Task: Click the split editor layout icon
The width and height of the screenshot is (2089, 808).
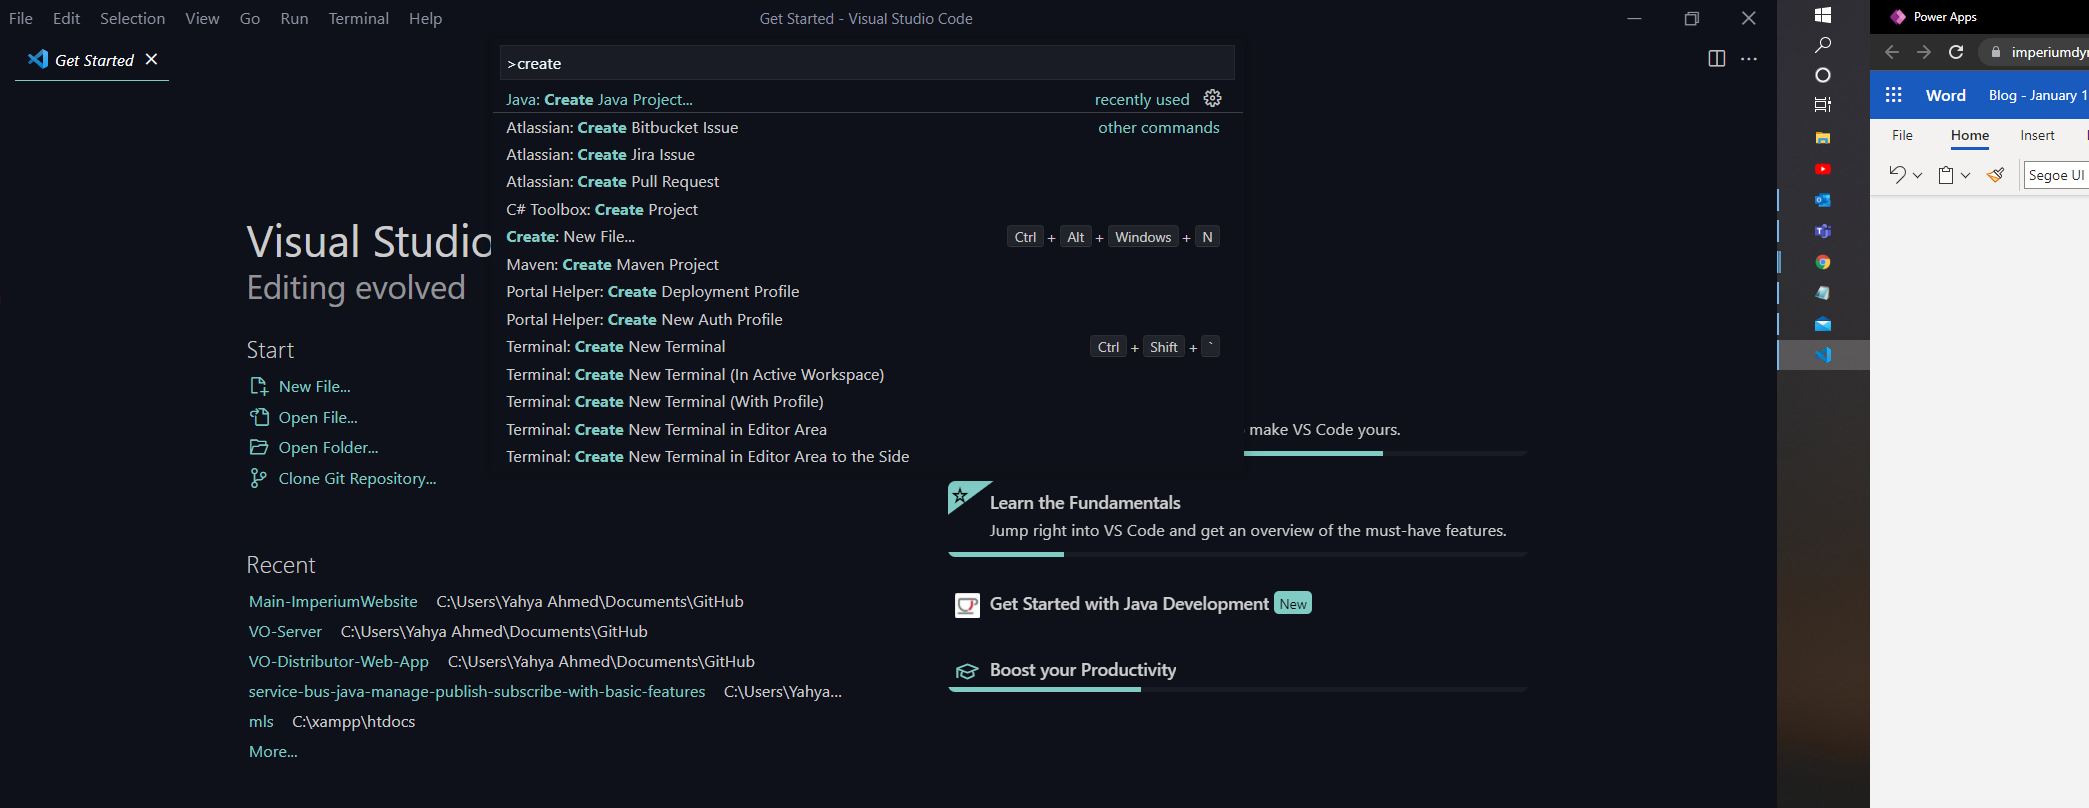Action: 1716,59
